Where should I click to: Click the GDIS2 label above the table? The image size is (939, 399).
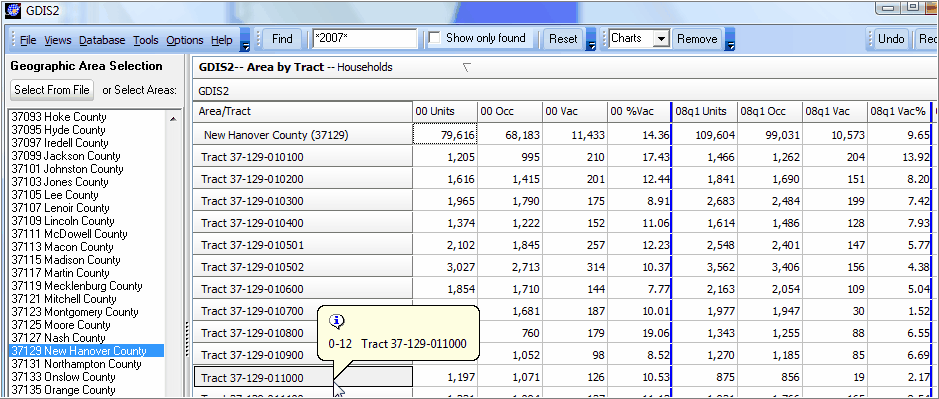coord(214,91)
